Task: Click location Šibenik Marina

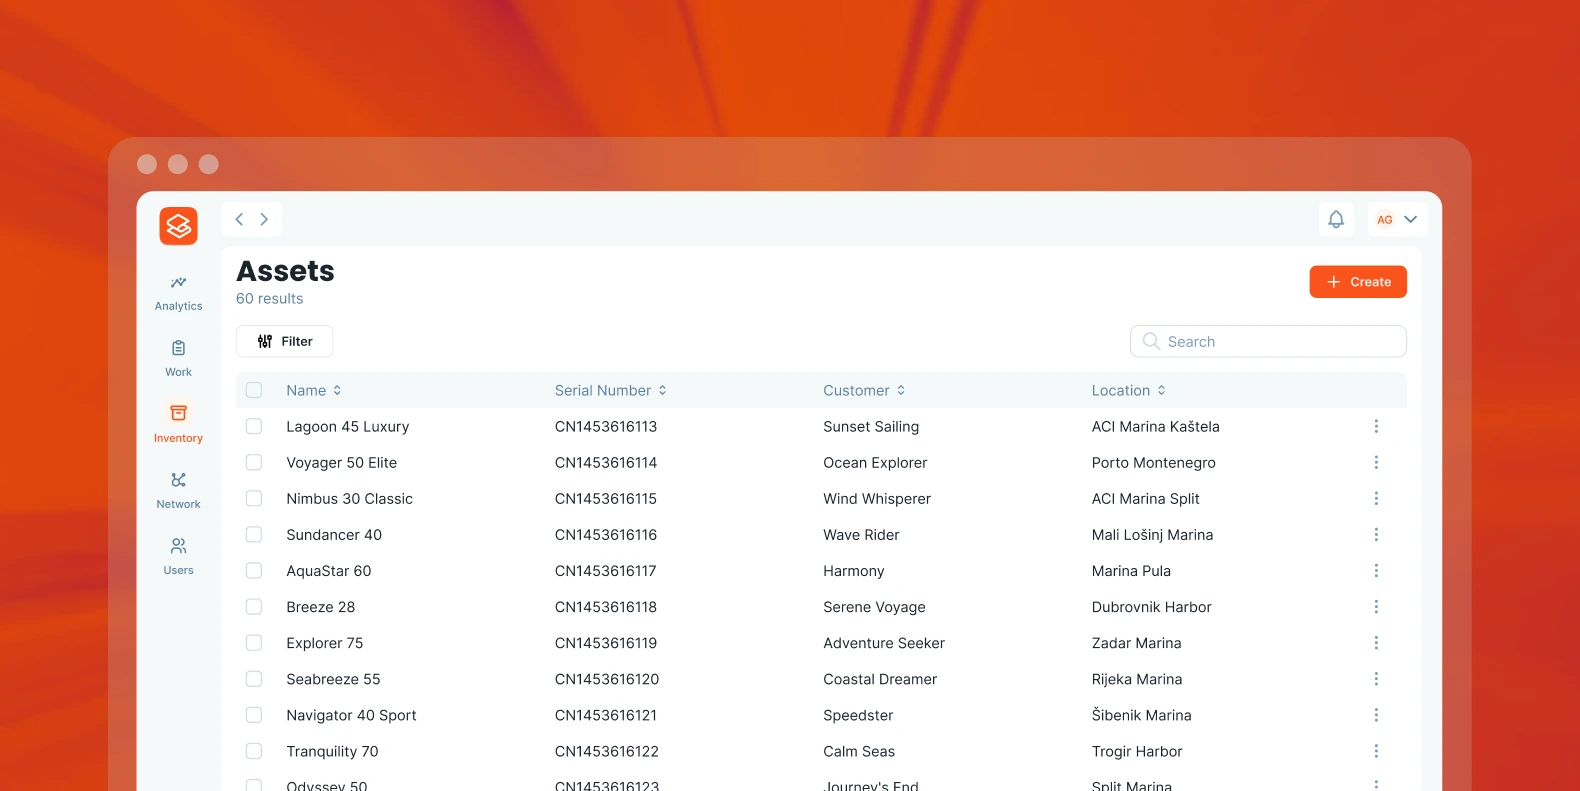Action: coord(1142,715)
